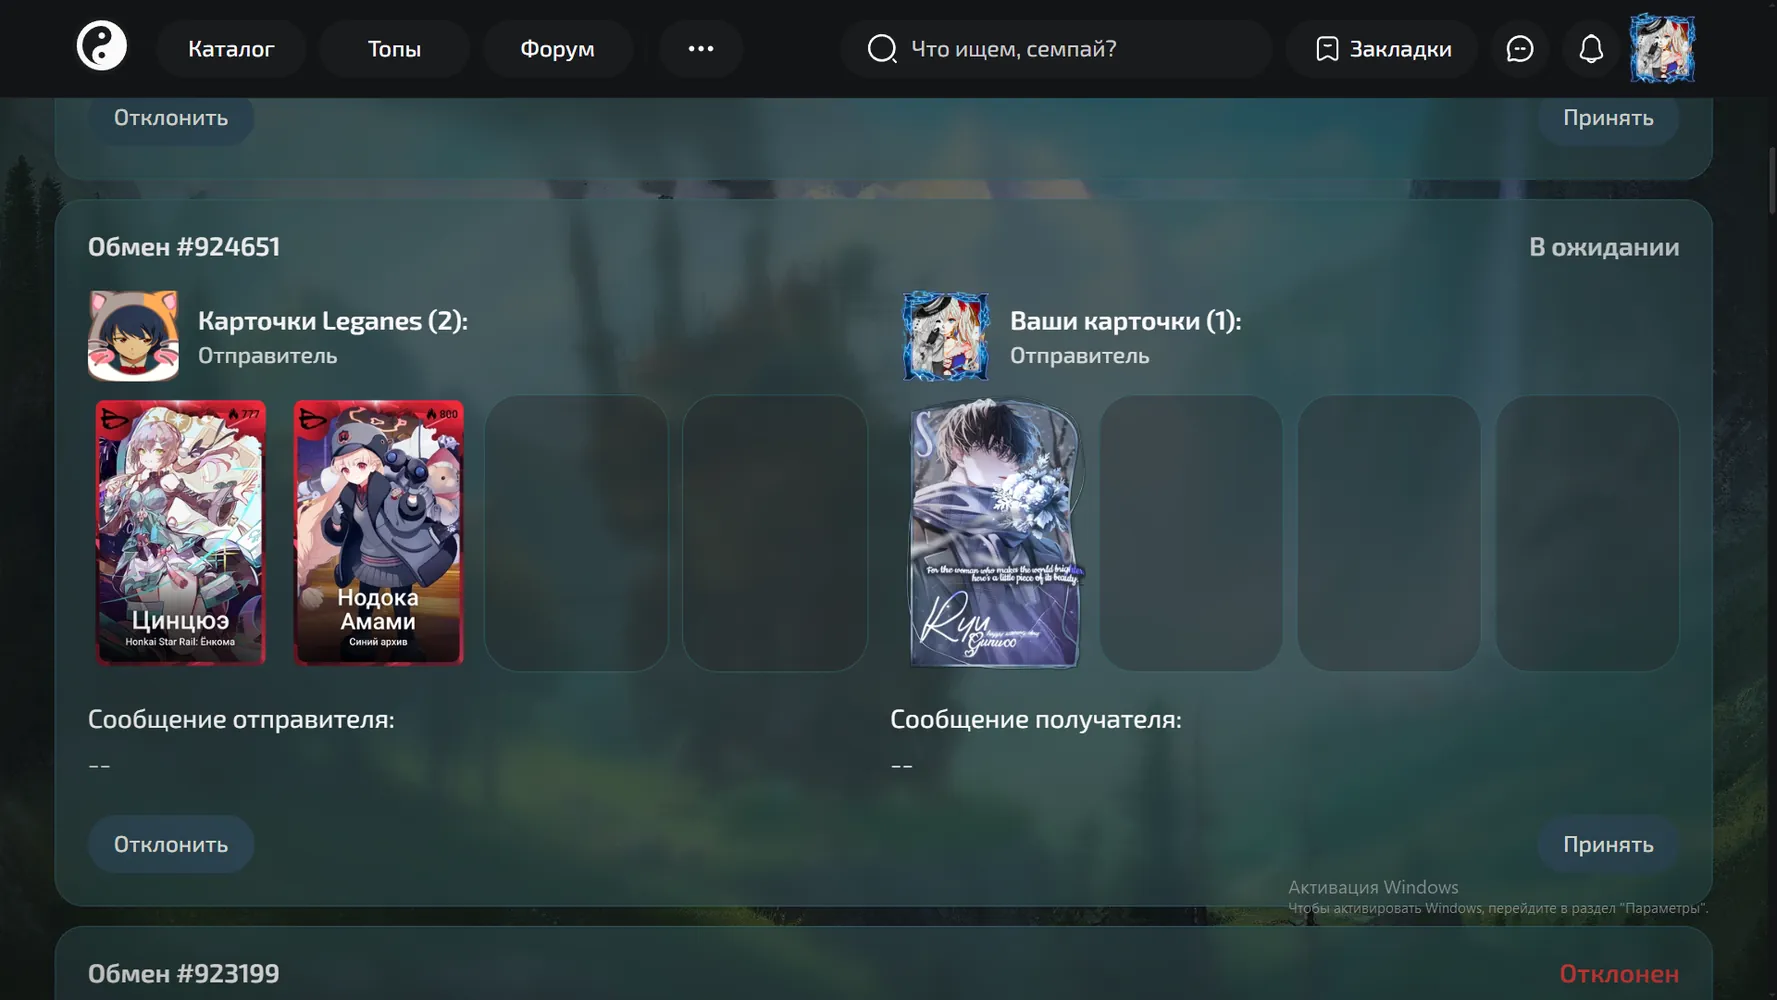Image resolution: width=1777 pixels, height=1000 pixels.
Task: Open the Цинцюэ card
Action: tap(181, 532)
